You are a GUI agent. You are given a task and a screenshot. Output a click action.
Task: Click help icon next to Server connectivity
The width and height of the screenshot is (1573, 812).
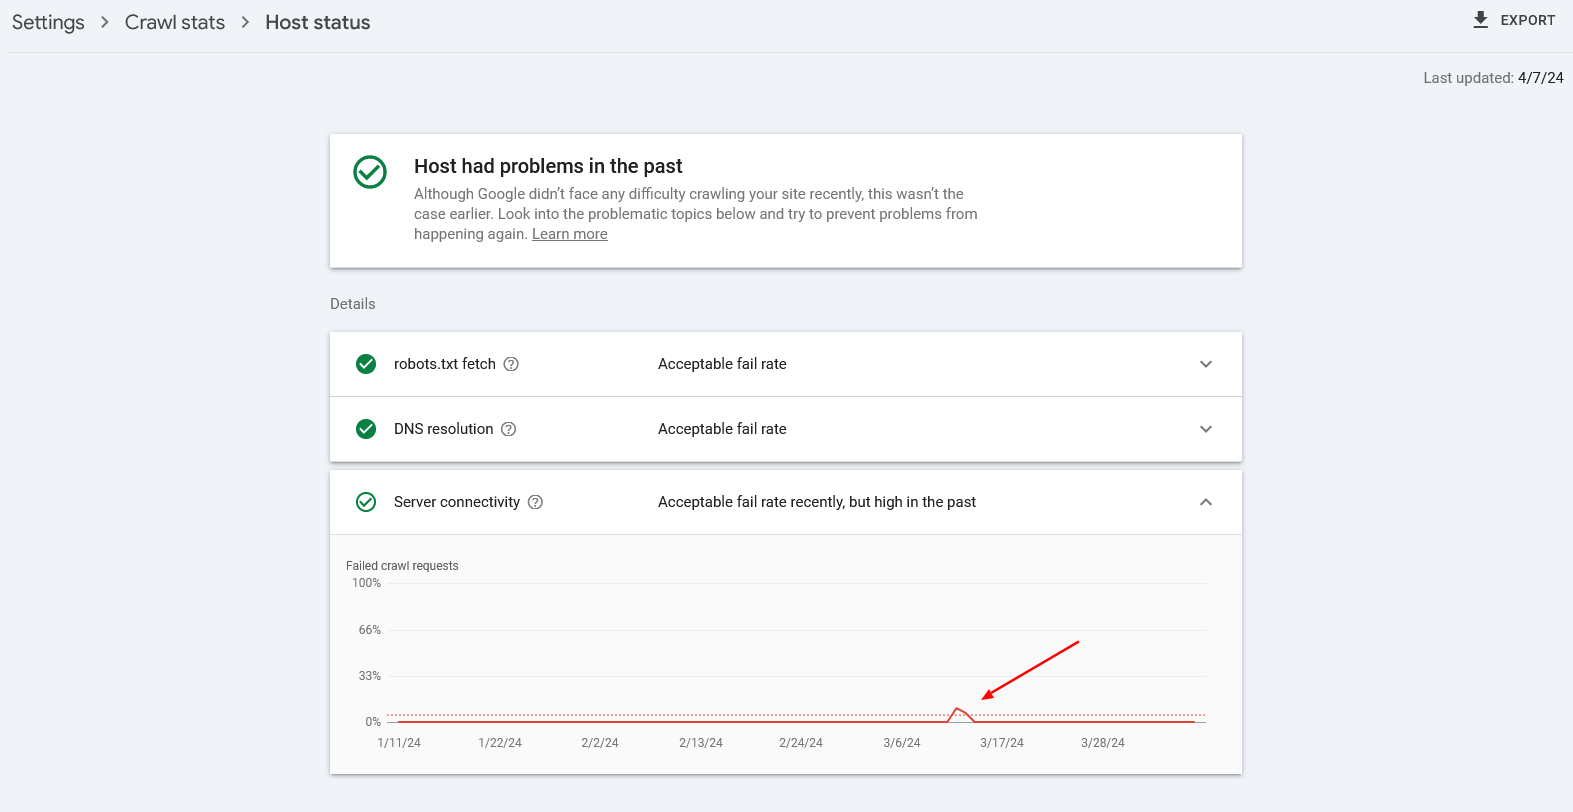tap(535, 502)
